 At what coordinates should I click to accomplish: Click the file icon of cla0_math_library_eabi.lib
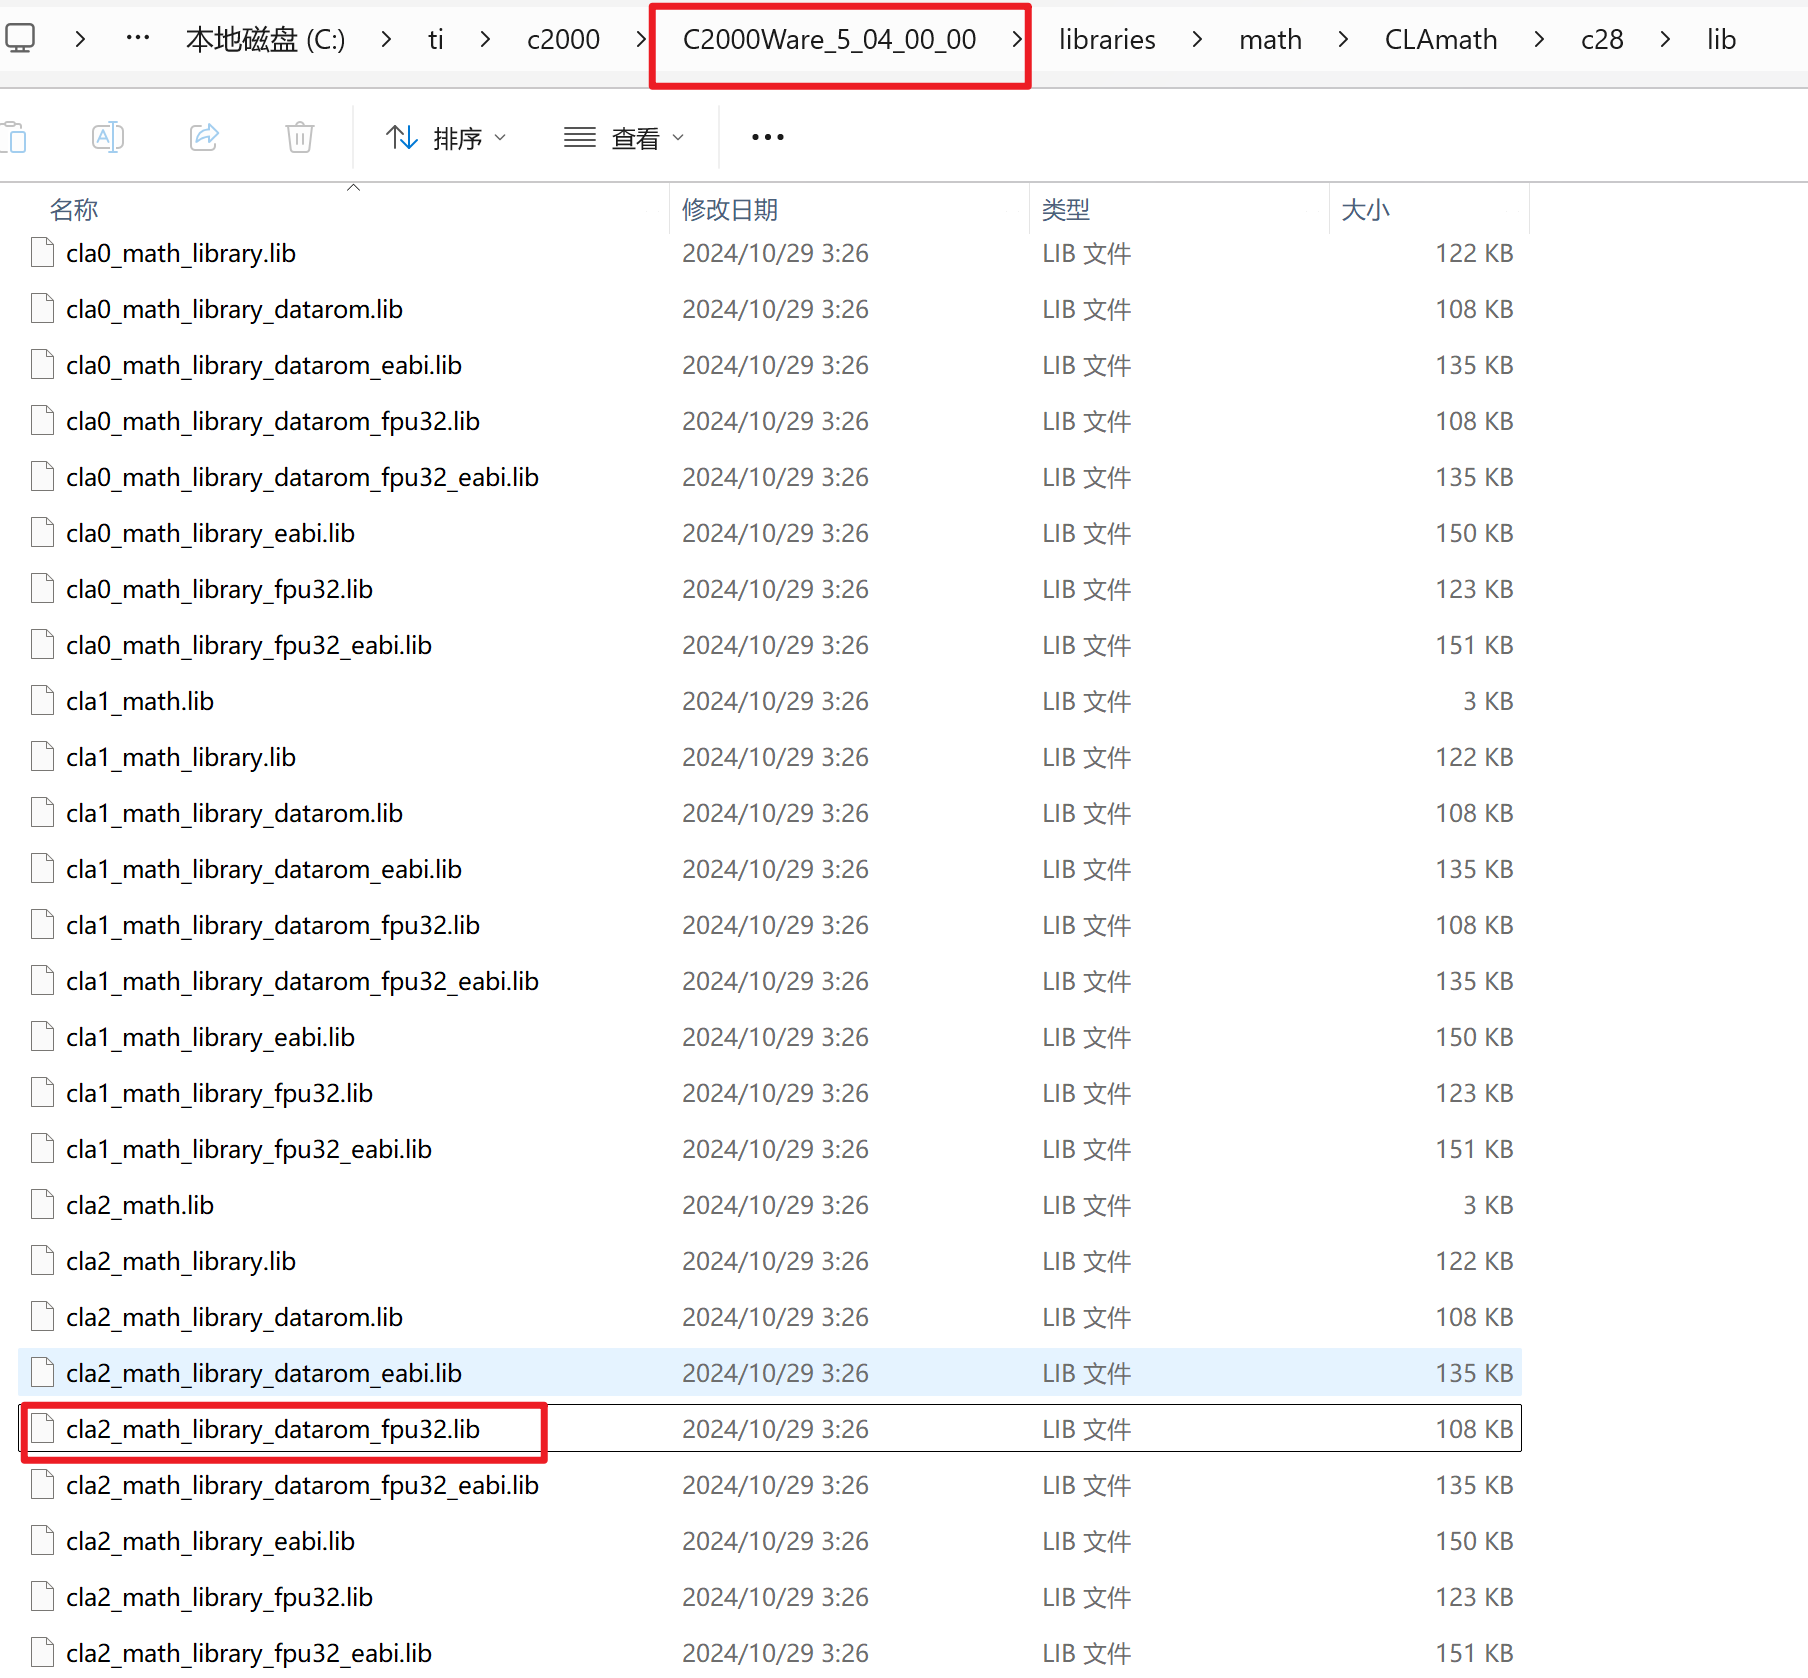click(x=42, y=533)
